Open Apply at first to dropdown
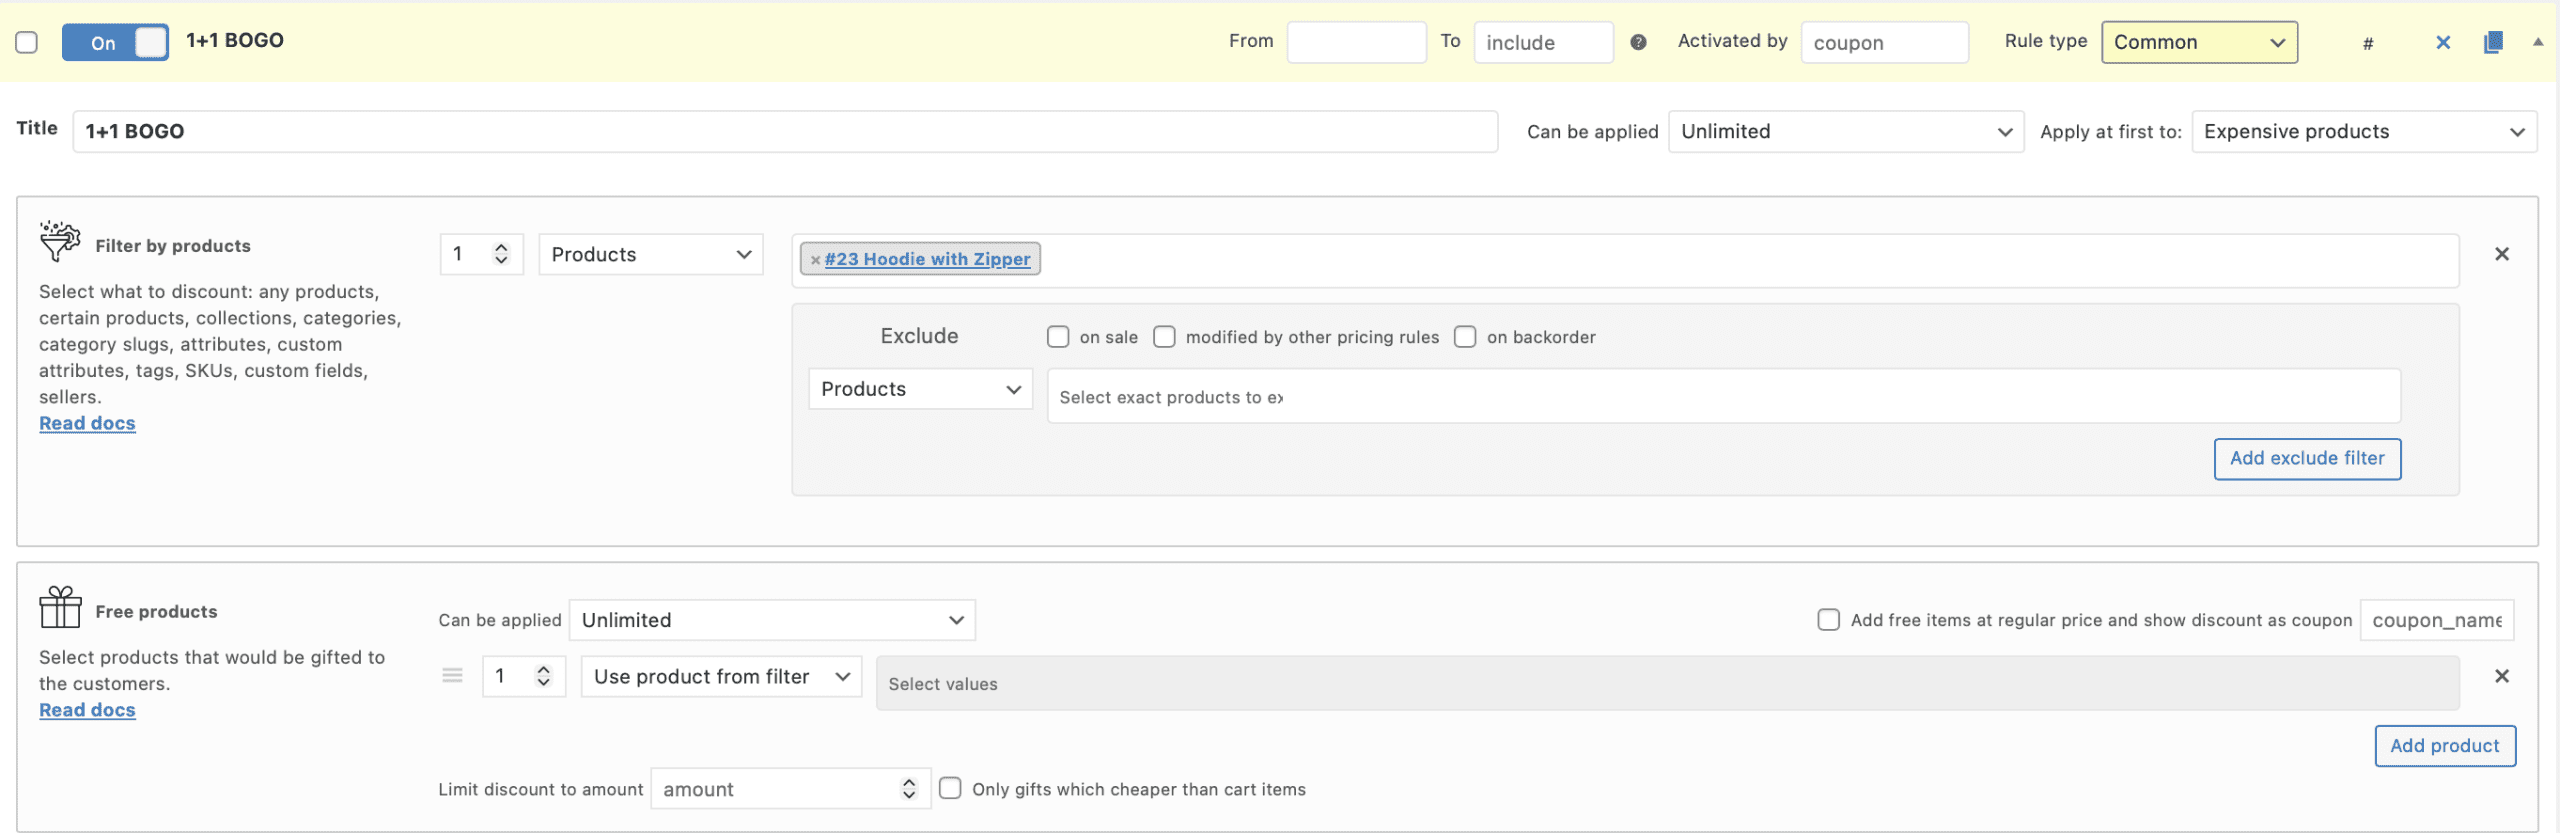This screenshot has width=2560, height=833. click(2363, 132)
